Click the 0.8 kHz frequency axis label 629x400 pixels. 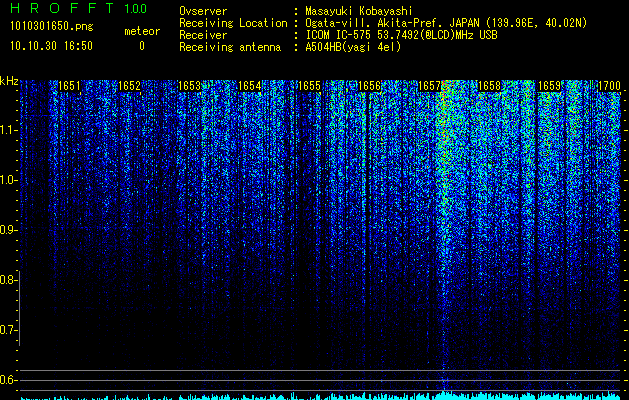click(x=8, y=280)
